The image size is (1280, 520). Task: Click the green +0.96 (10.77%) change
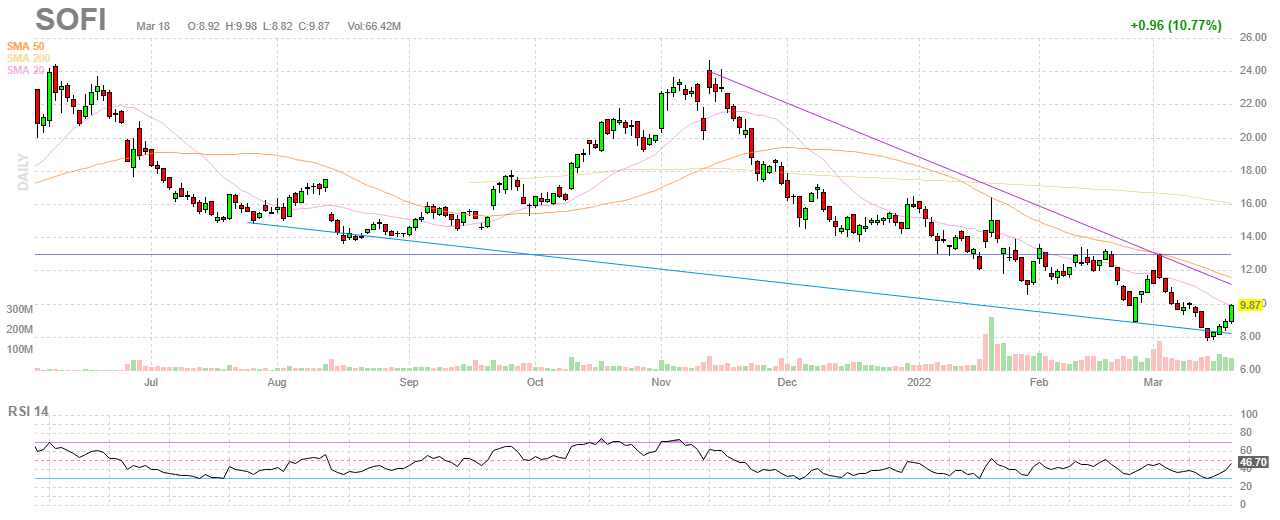(x=1175, y=25)
